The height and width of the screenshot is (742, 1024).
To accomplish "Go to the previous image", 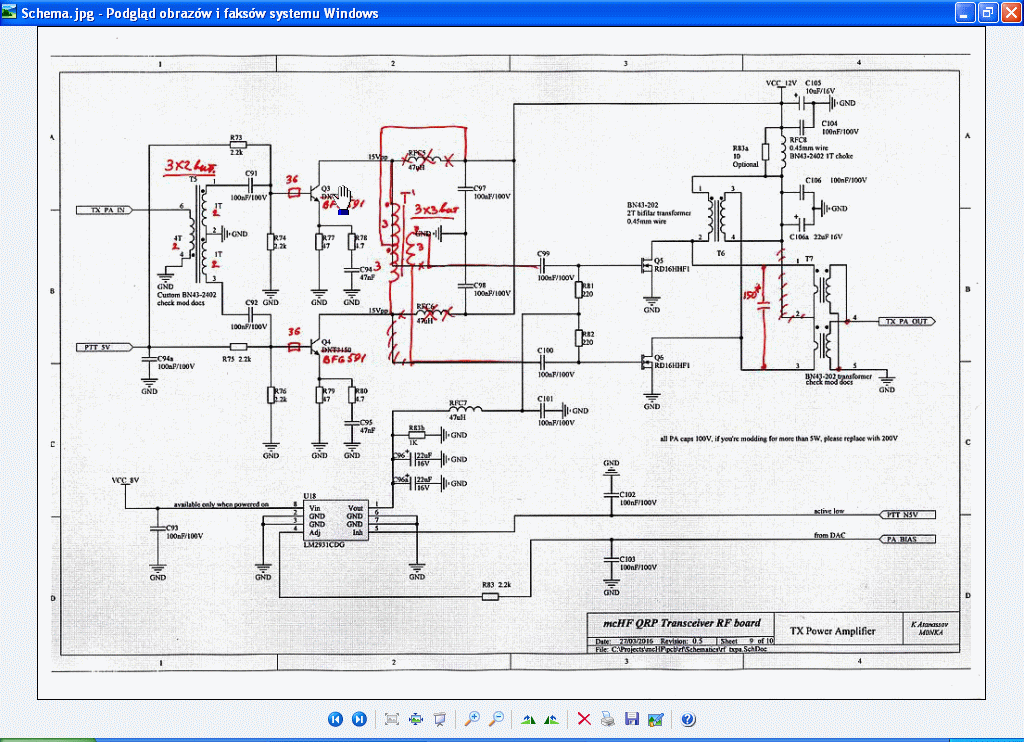I will tap(336, 719).
